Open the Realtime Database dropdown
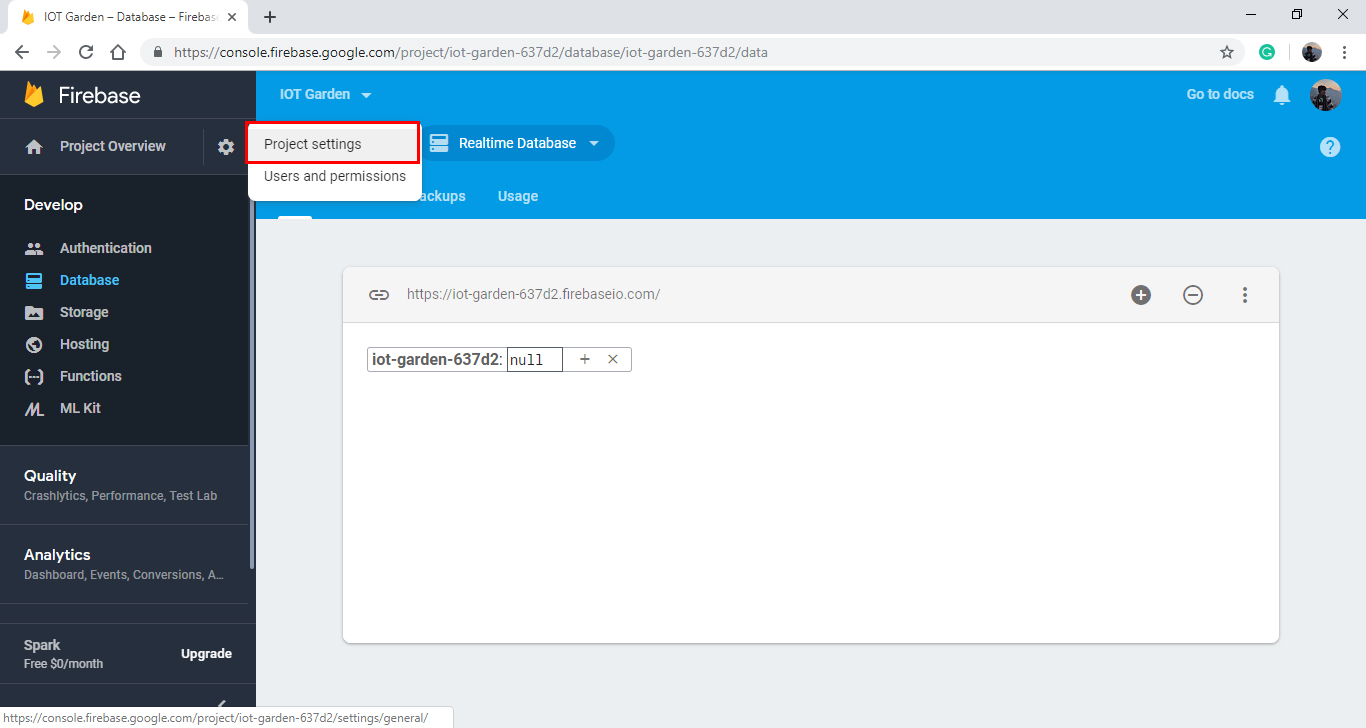1366x728 pixels. (x=517, y=143)
